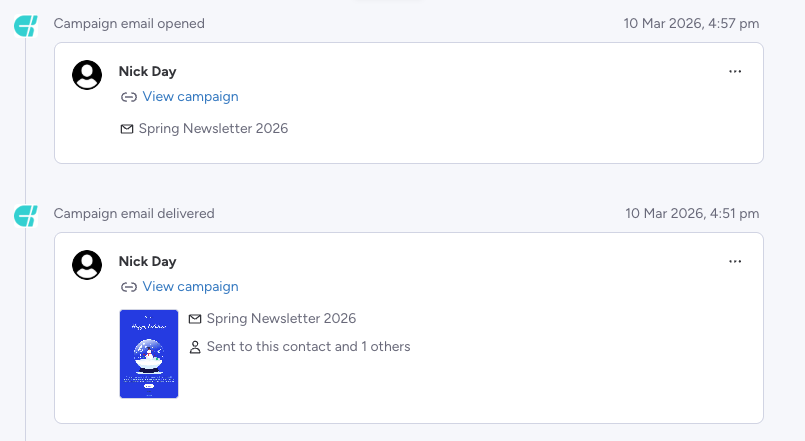
Task: Click the teal campaign icon beside "Campaign email delivered"
Action: (26, 215)
